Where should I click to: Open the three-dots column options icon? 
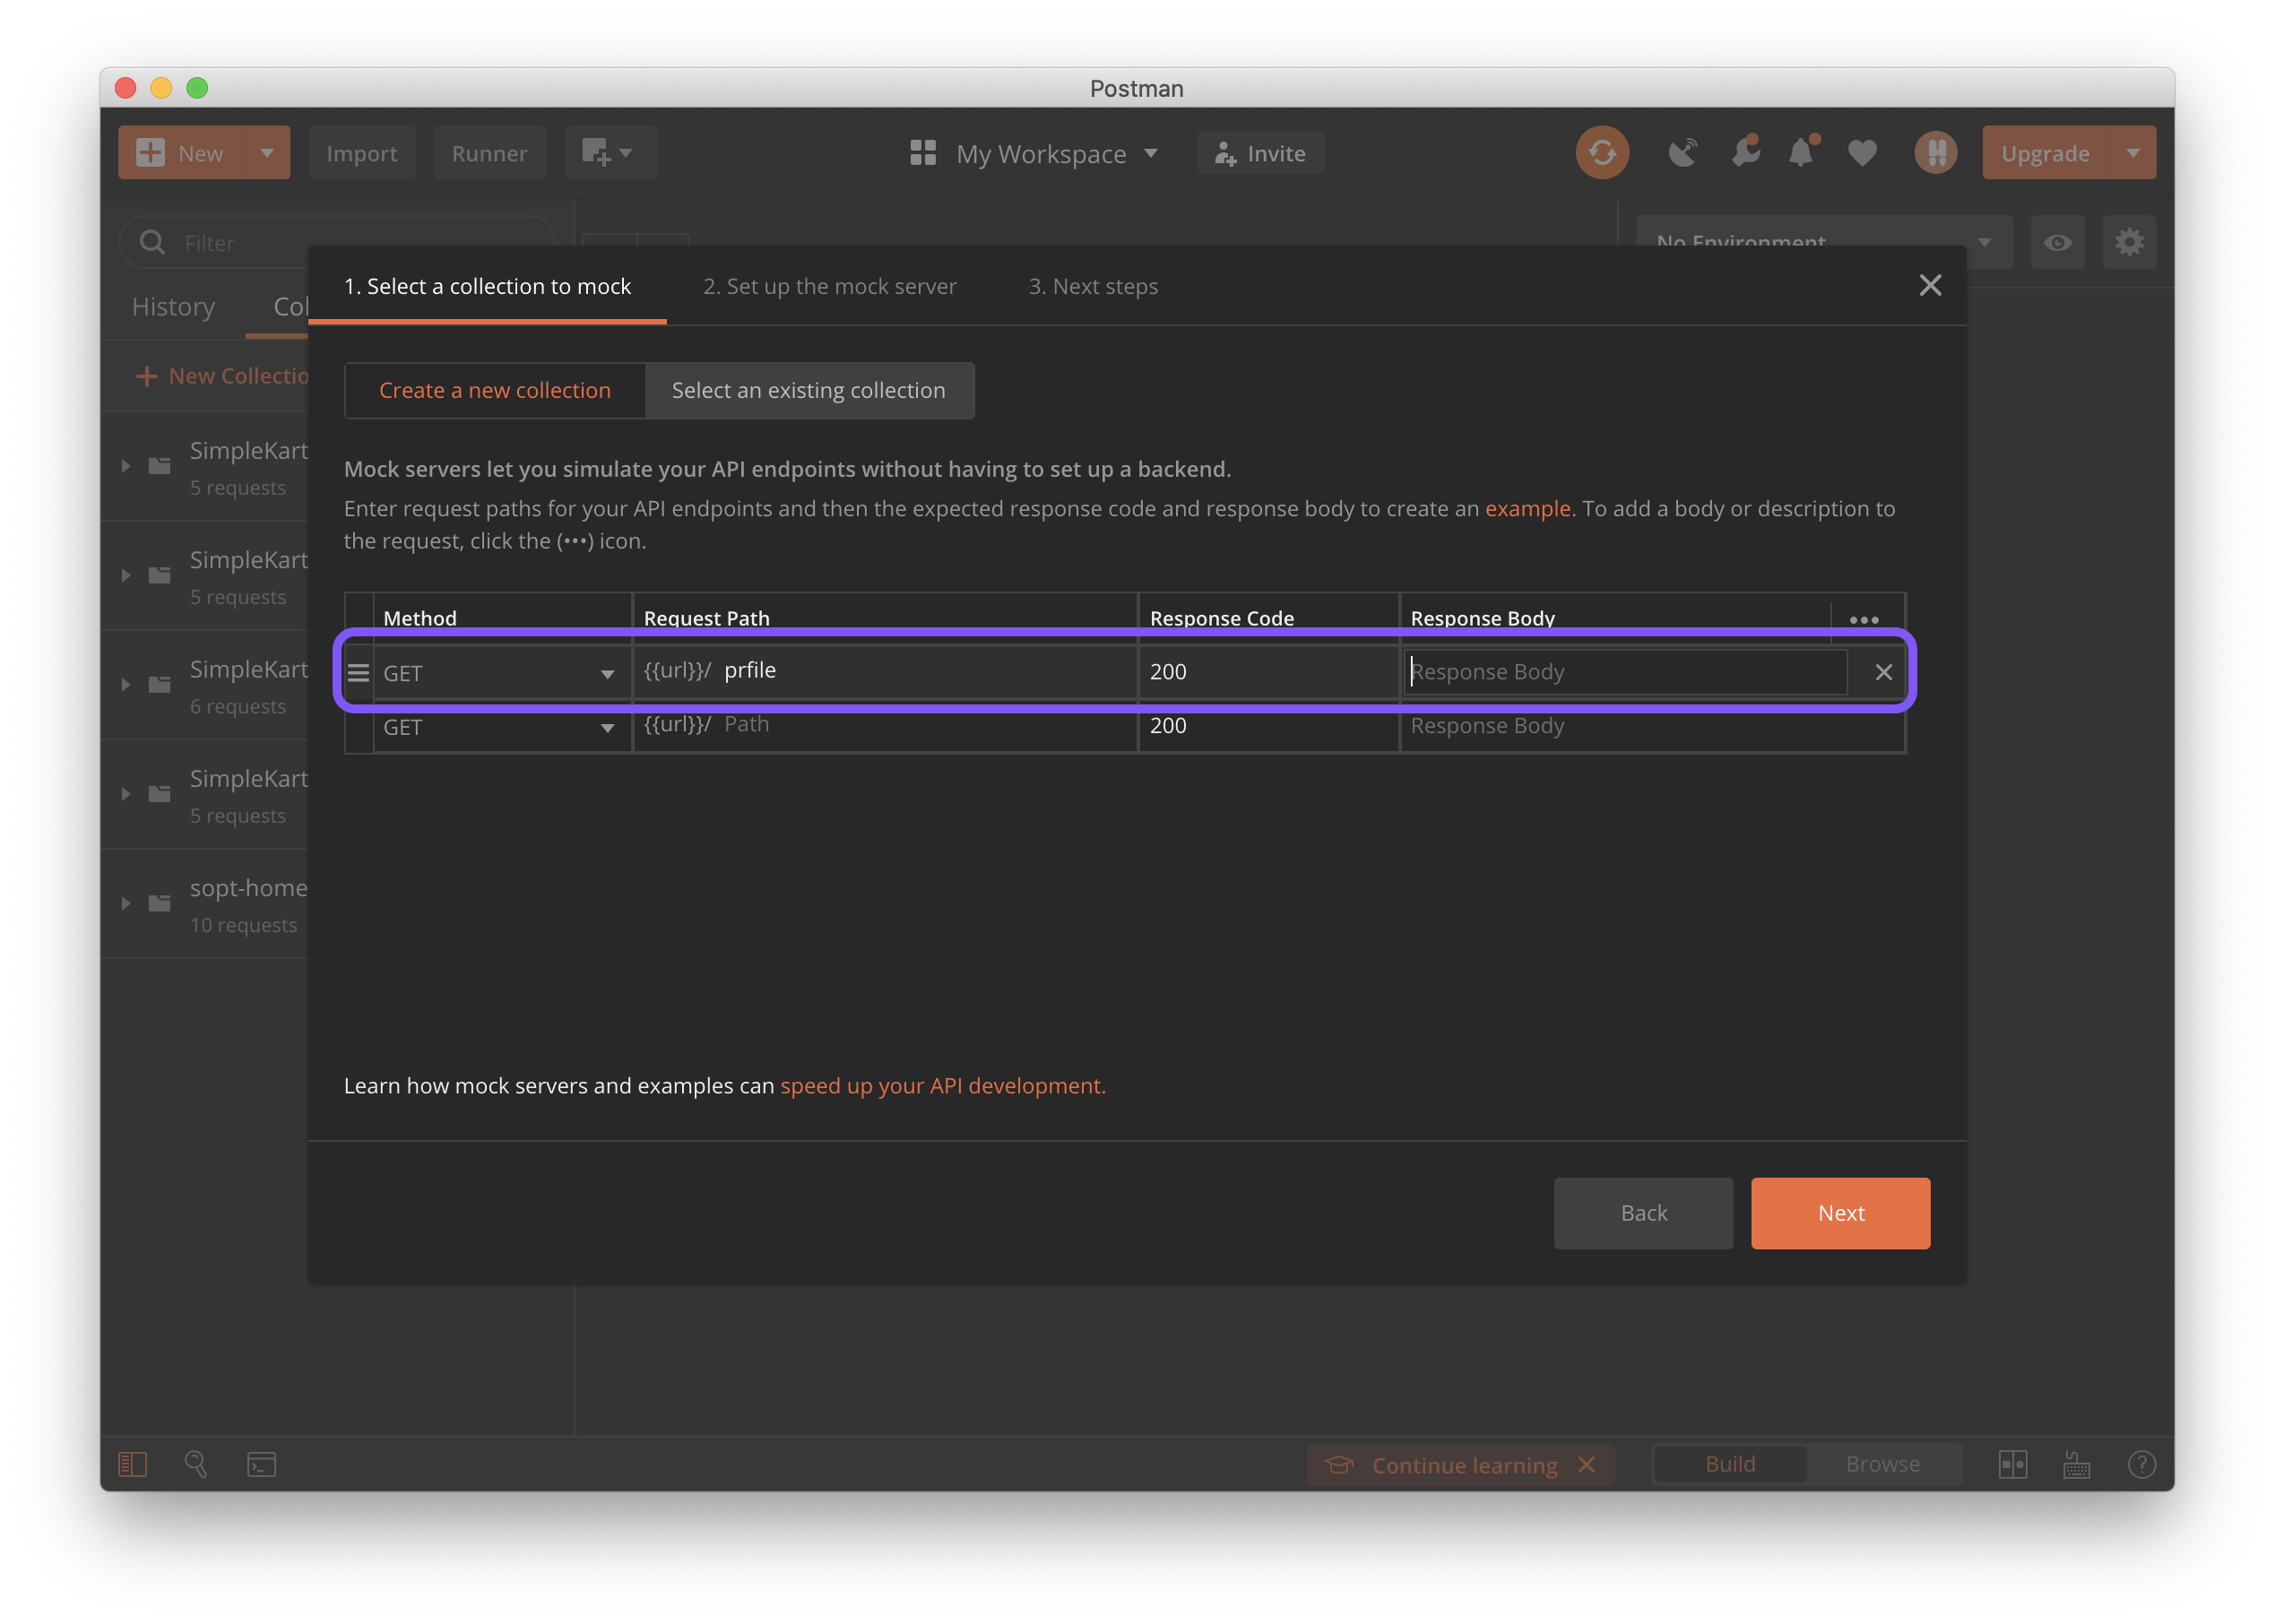pos(1864,619)
